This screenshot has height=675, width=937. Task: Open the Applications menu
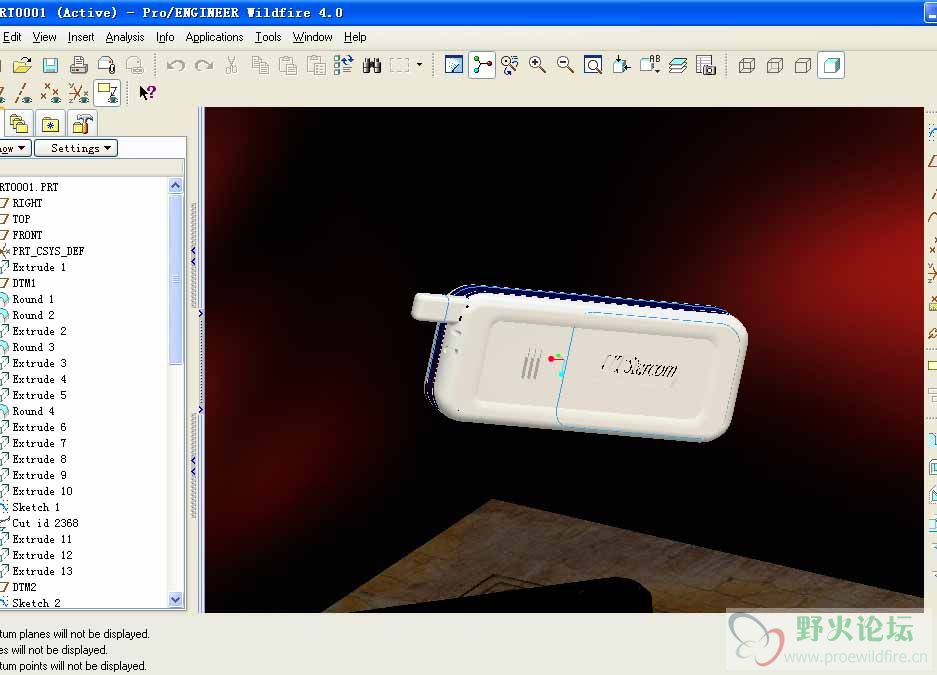tap(214, 37)
